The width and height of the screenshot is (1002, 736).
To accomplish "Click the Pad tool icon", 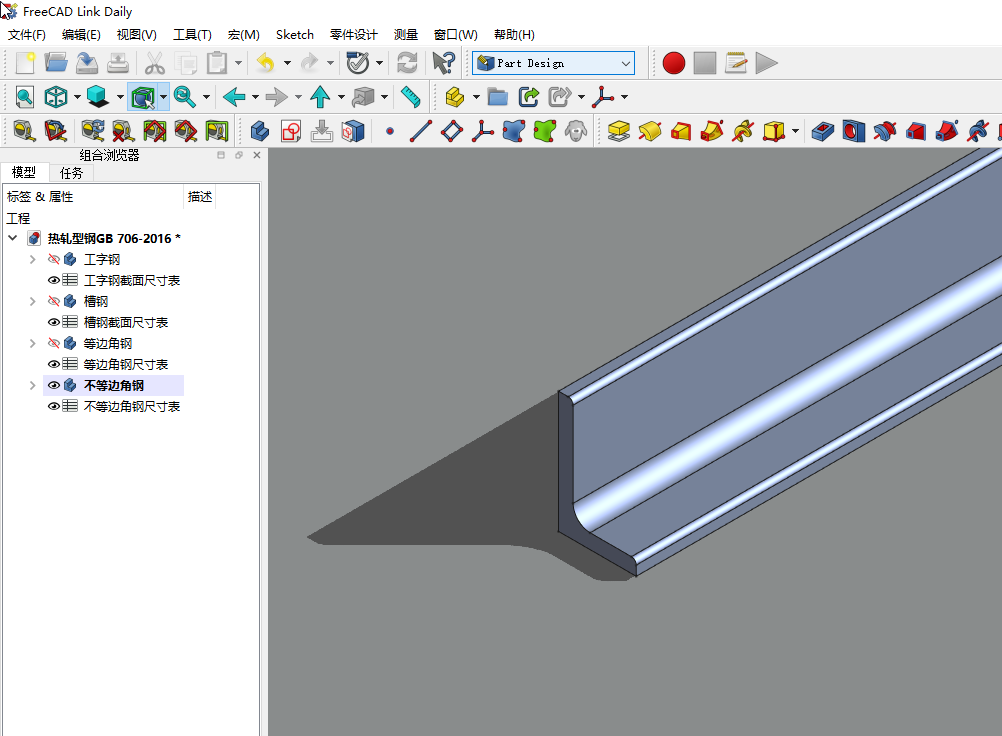I will 619,131.
